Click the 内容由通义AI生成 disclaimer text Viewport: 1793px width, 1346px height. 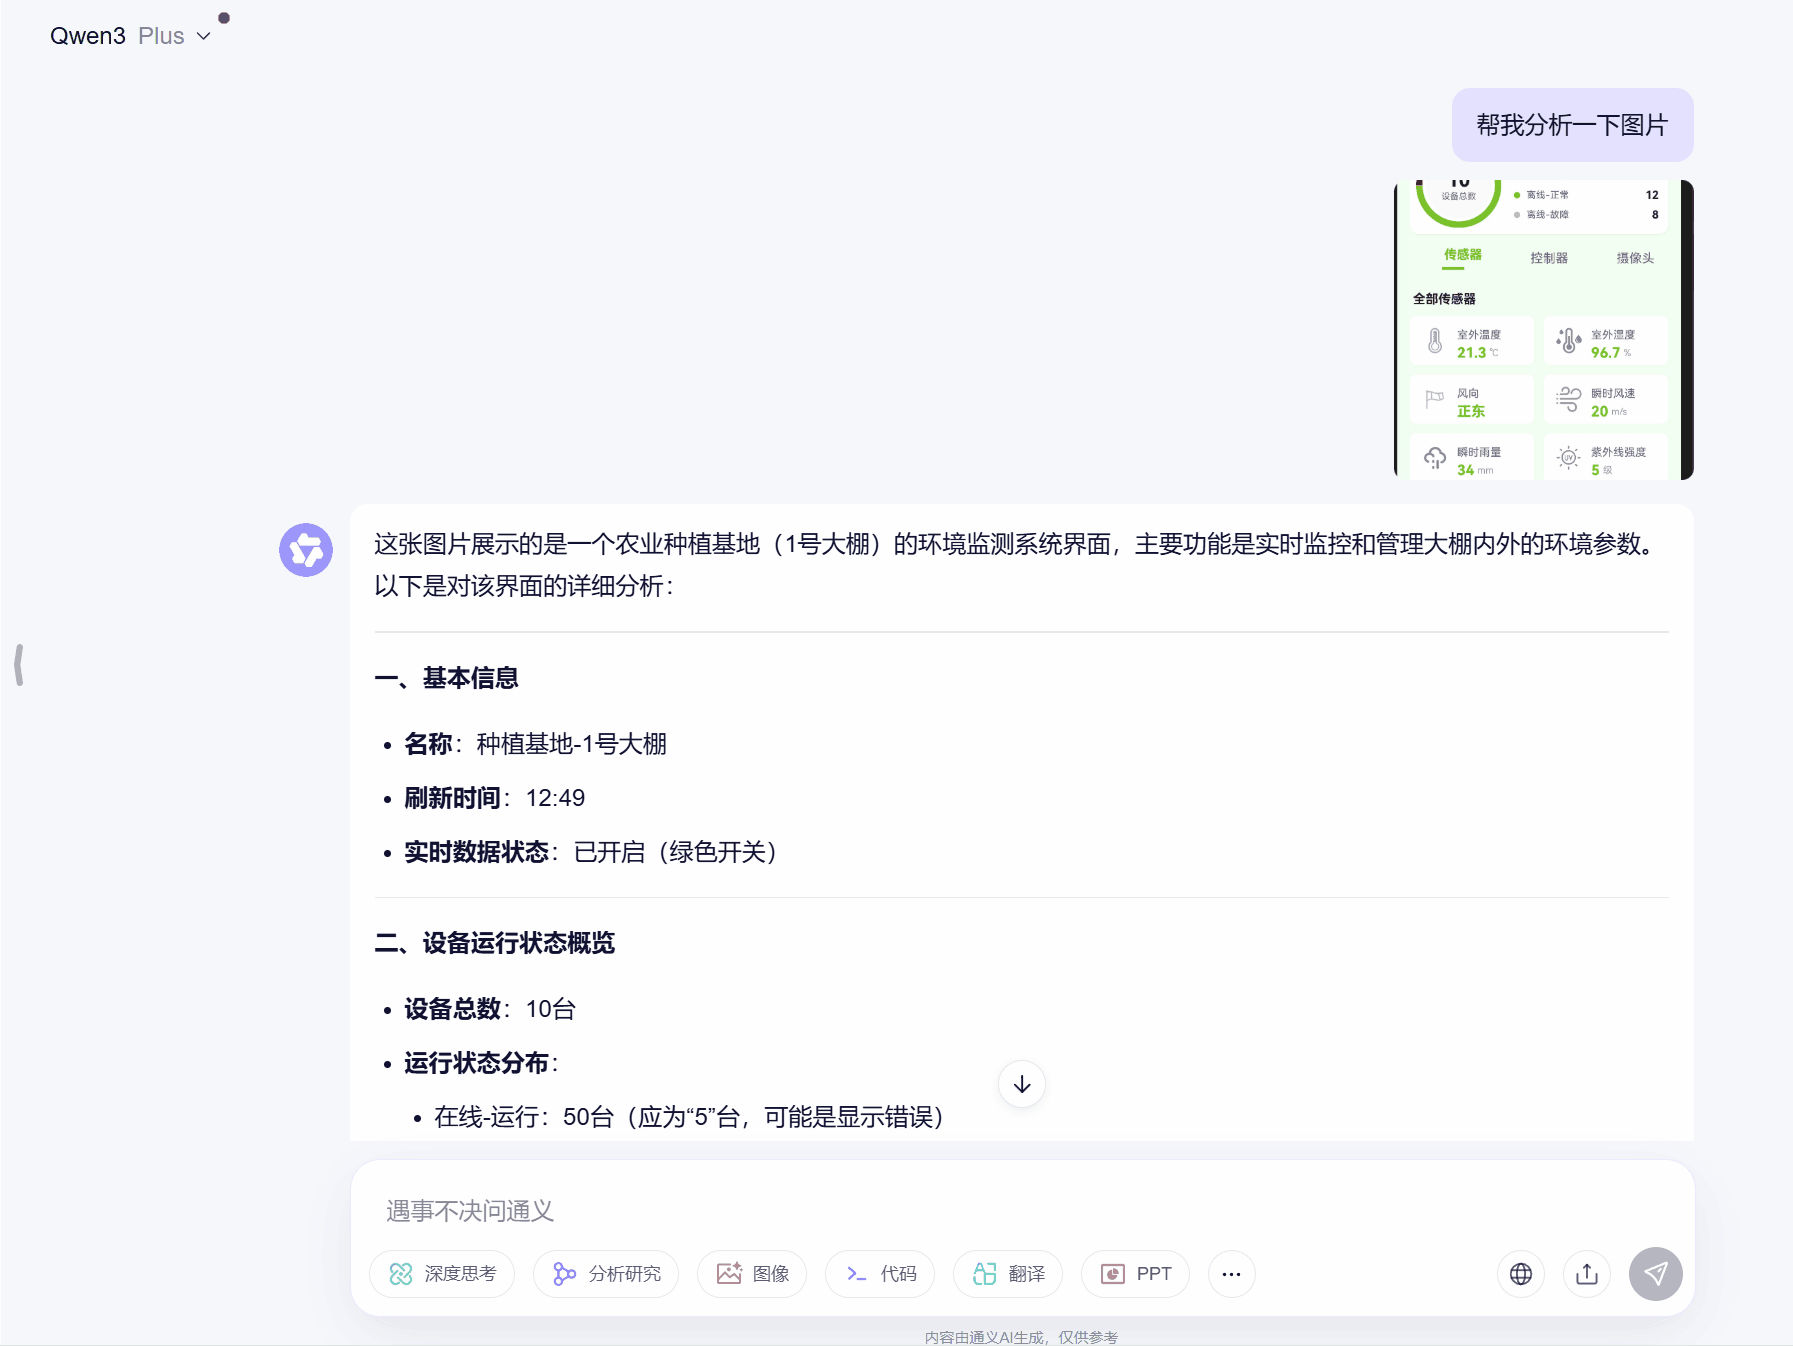(1022, 1337)
